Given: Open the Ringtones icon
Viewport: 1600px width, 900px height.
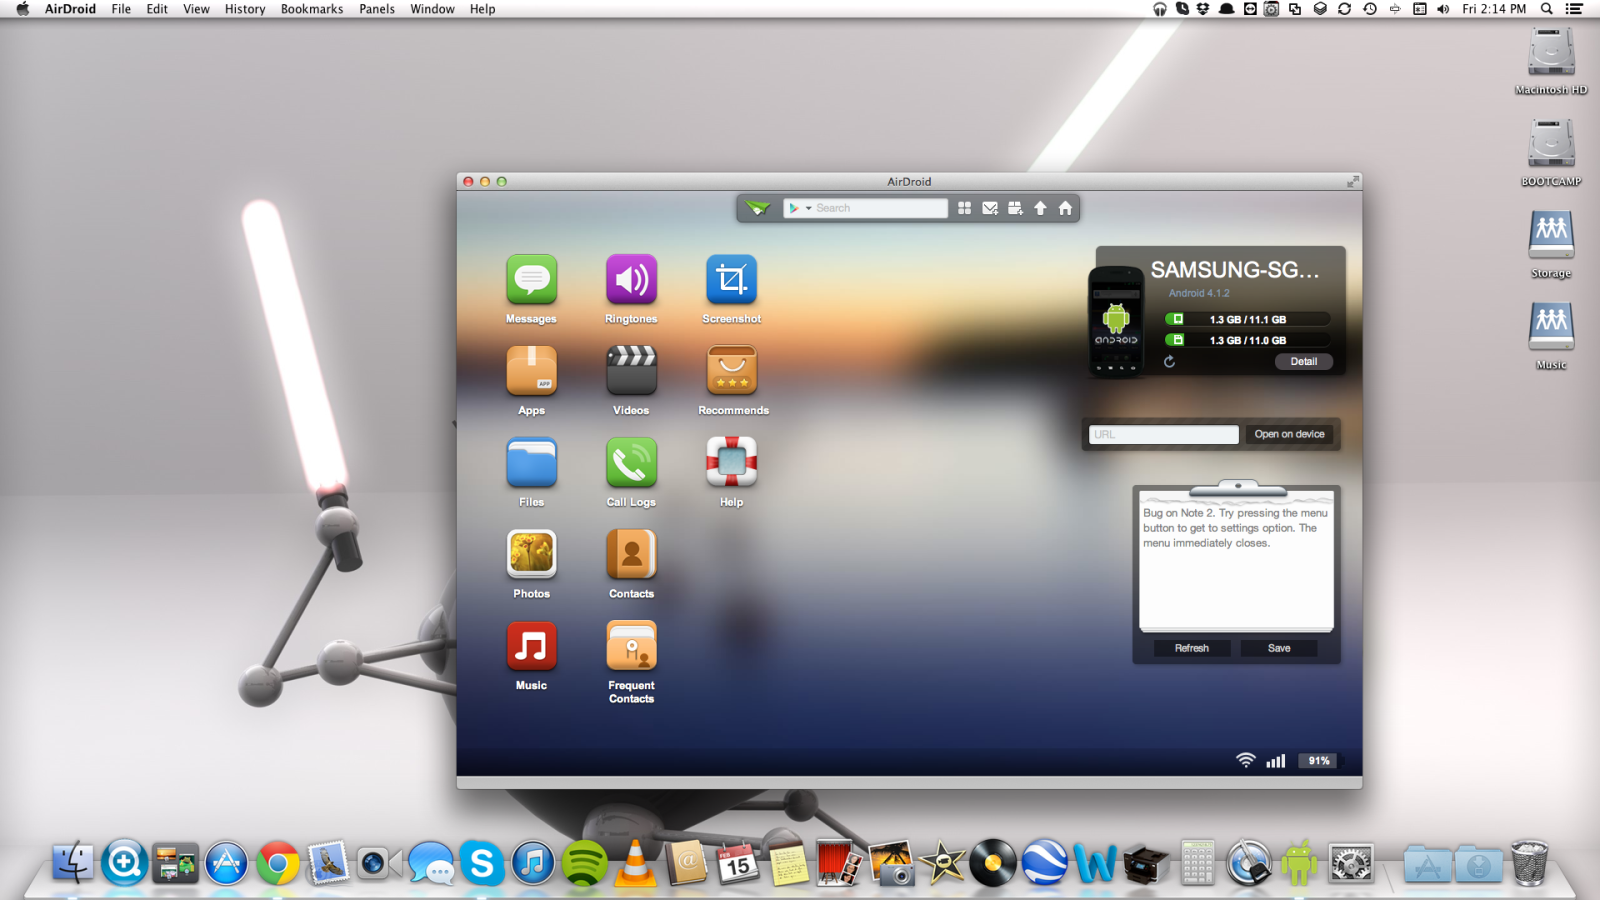Looking at the screenshot, I should 631,279.
